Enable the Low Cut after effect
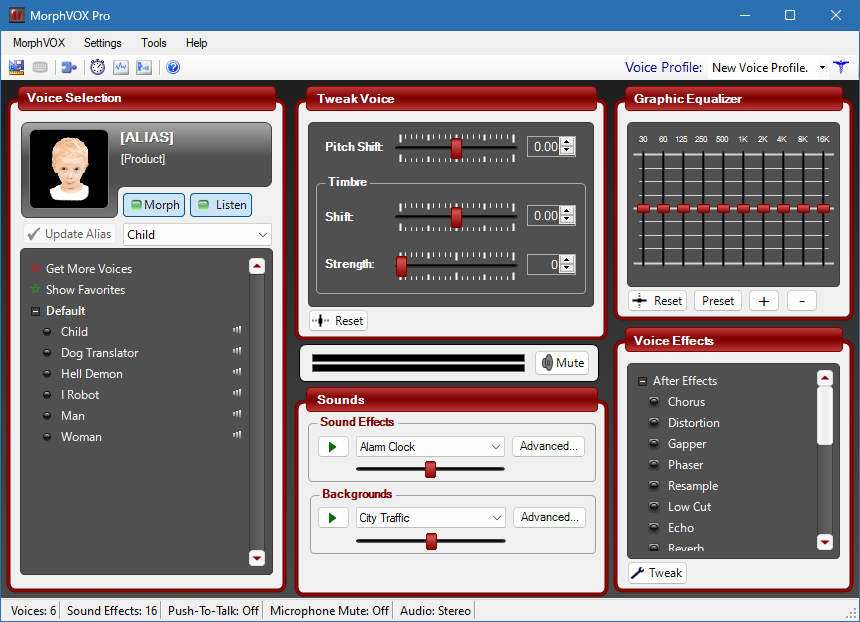Image resolution: width=860 pixels, height=622 pixels. click(x=654, y=506)
